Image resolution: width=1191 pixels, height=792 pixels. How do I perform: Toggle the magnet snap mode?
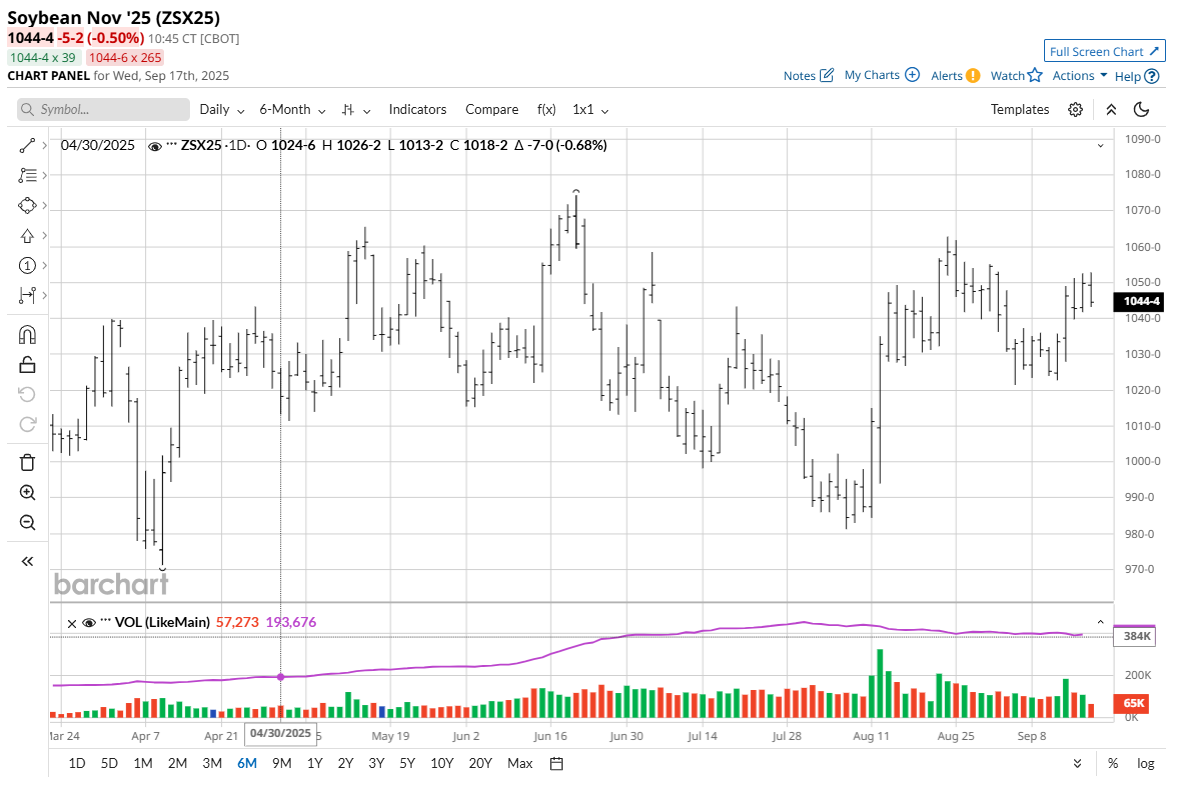pyautogui.click(x=27, y=335)
